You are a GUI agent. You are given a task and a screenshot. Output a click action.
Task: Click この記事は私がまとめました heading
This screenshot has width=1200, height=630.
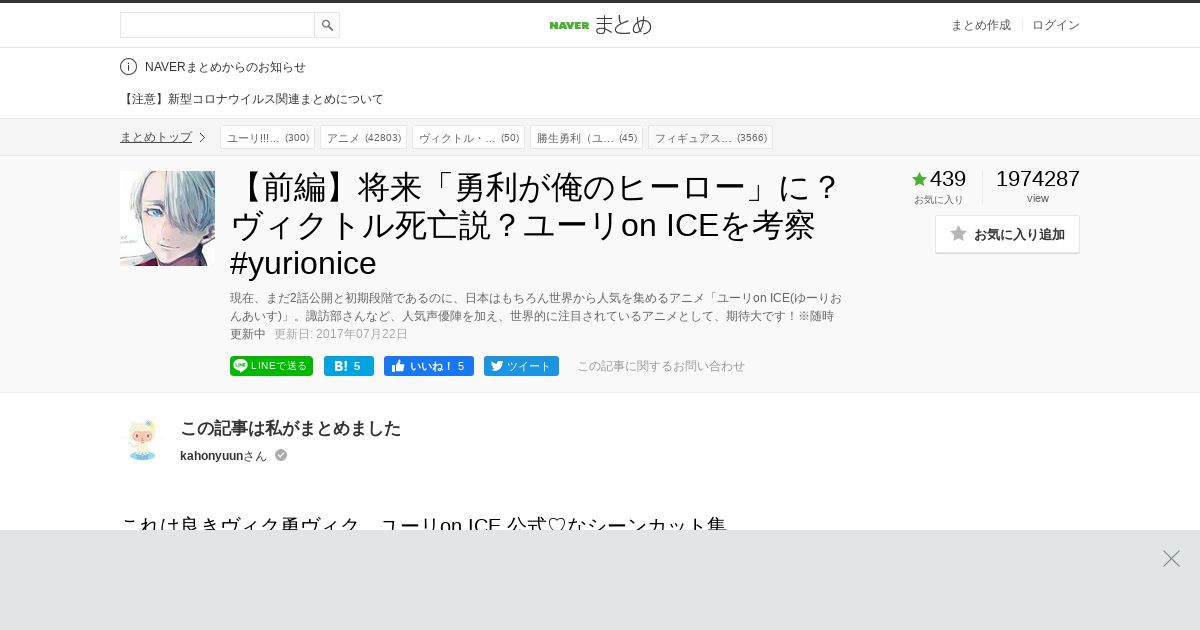[290, 428]
